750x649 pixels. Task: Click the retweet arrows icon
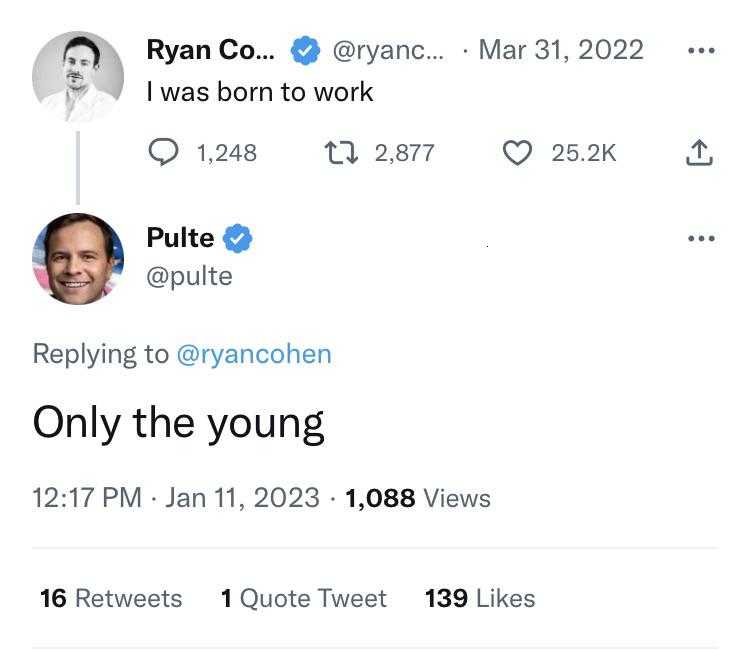tap(339, 152)
